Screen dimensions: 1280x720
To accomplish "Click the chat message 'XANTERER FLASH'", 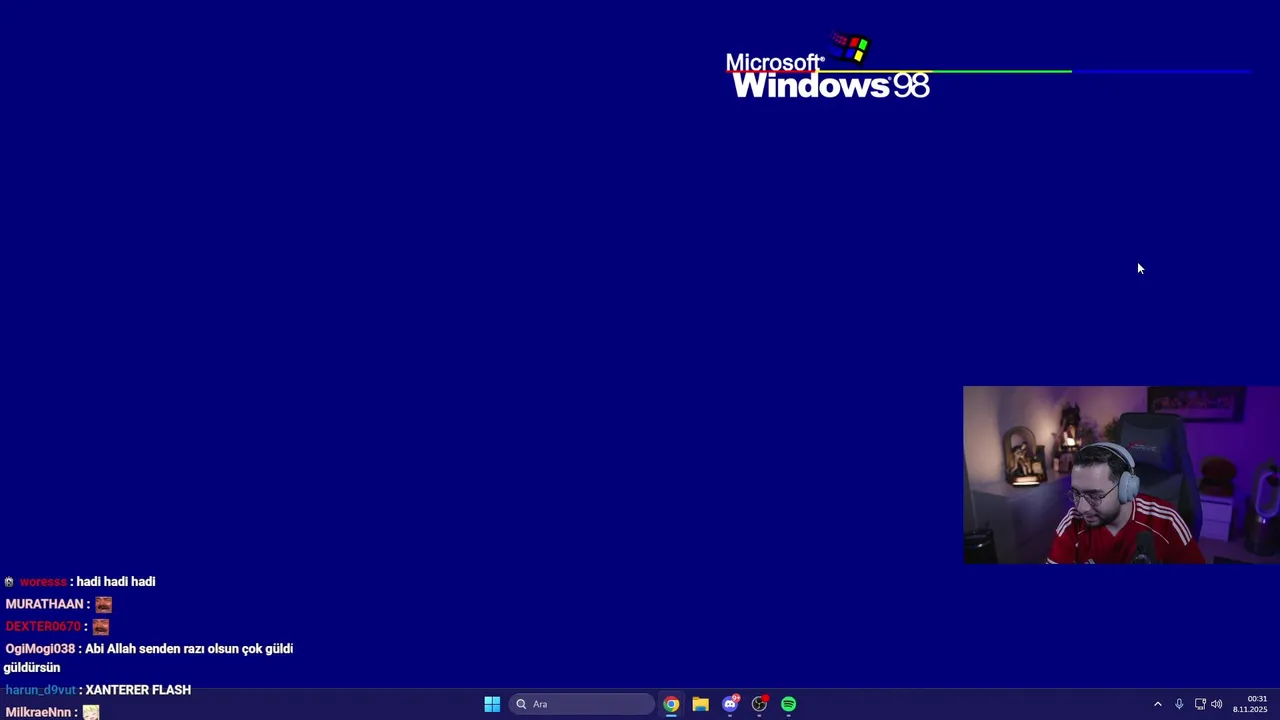I will point(138,690).
